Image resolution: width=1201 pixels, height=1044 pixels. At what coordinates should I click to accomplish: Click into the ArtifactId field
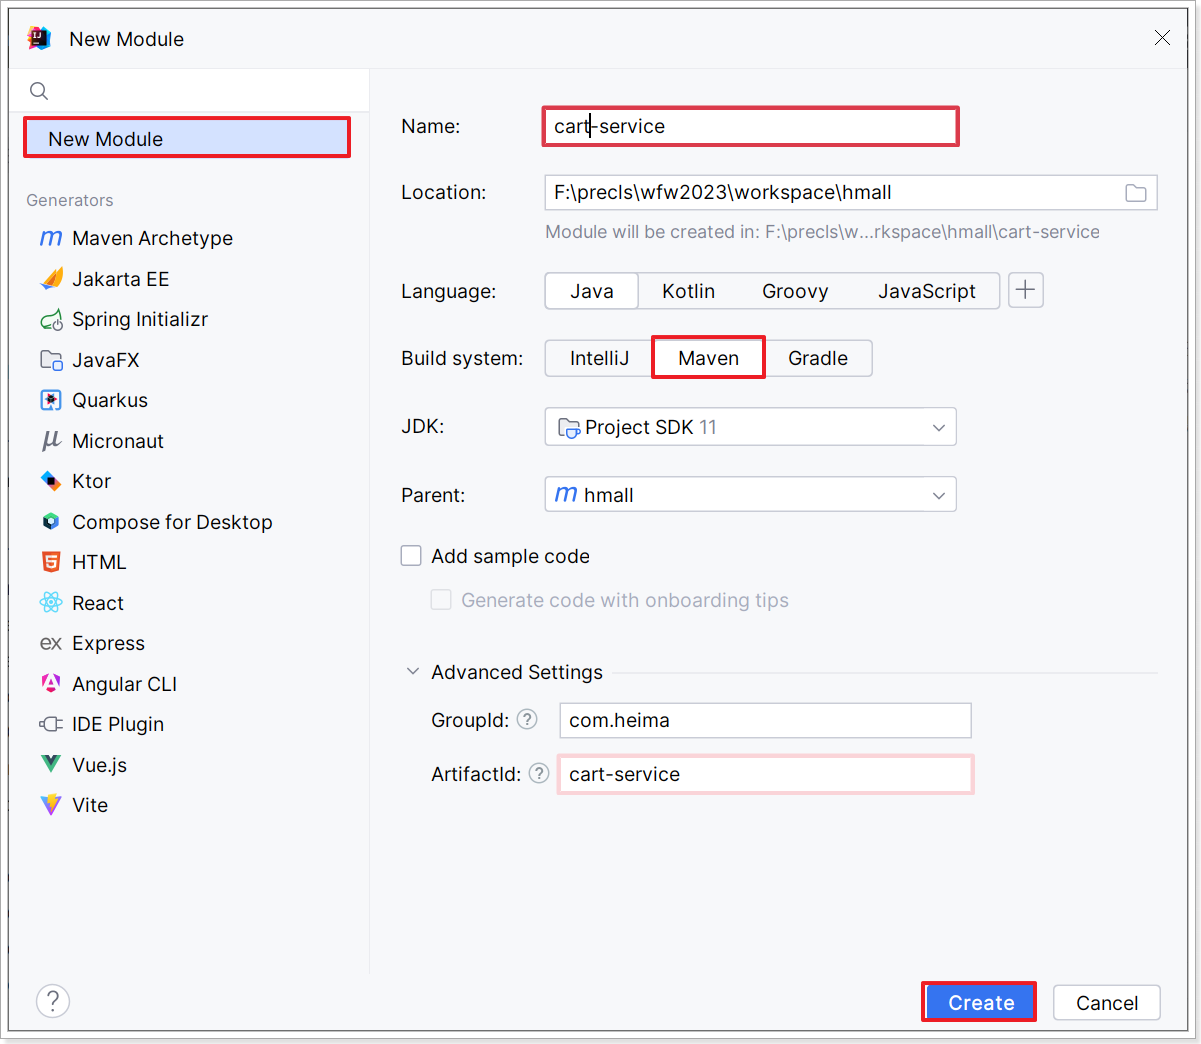(765, 774)
